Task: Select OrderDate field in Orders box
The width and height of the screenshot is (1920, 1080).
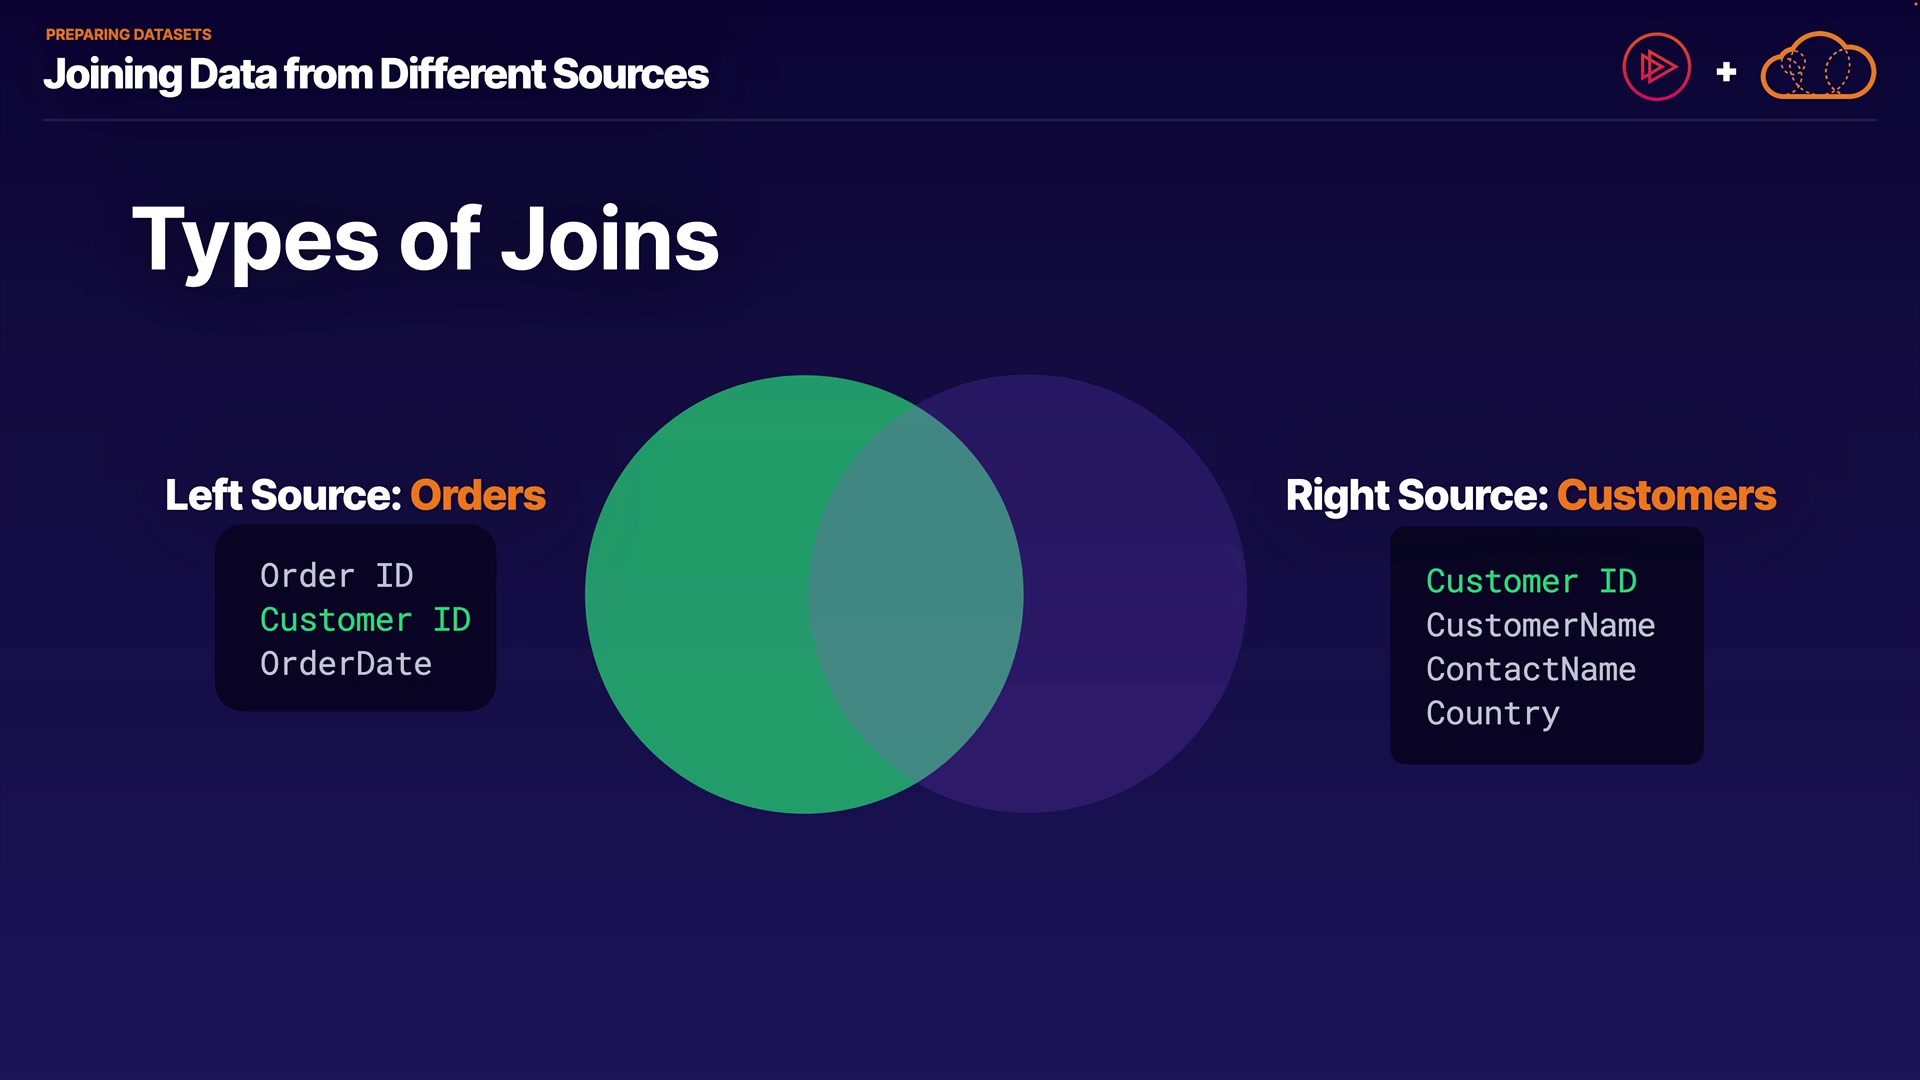Action: tap(346, 664)
